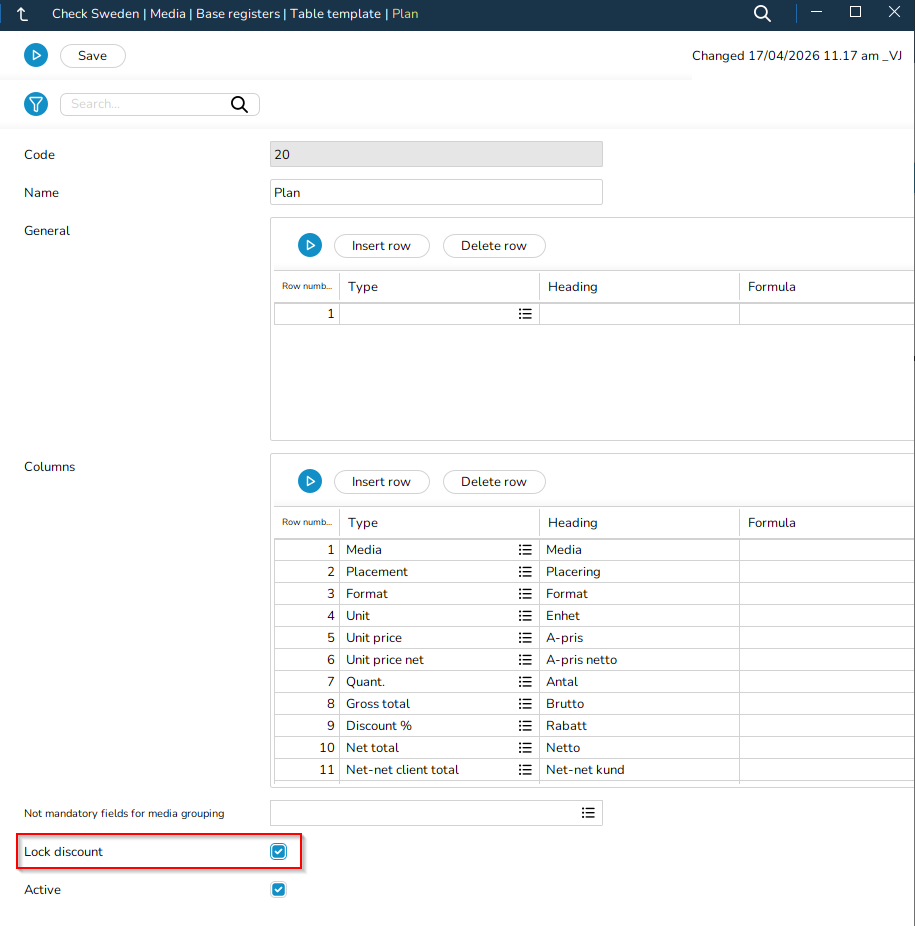This screenshot has height=926, width=915.
Task: Click into the Name field containing Plan
Action: coord(436,192)
